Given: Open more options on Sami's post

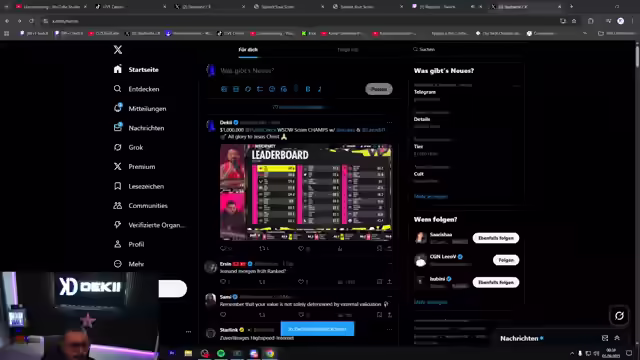Looking at the screenshot, I should 389,297.
